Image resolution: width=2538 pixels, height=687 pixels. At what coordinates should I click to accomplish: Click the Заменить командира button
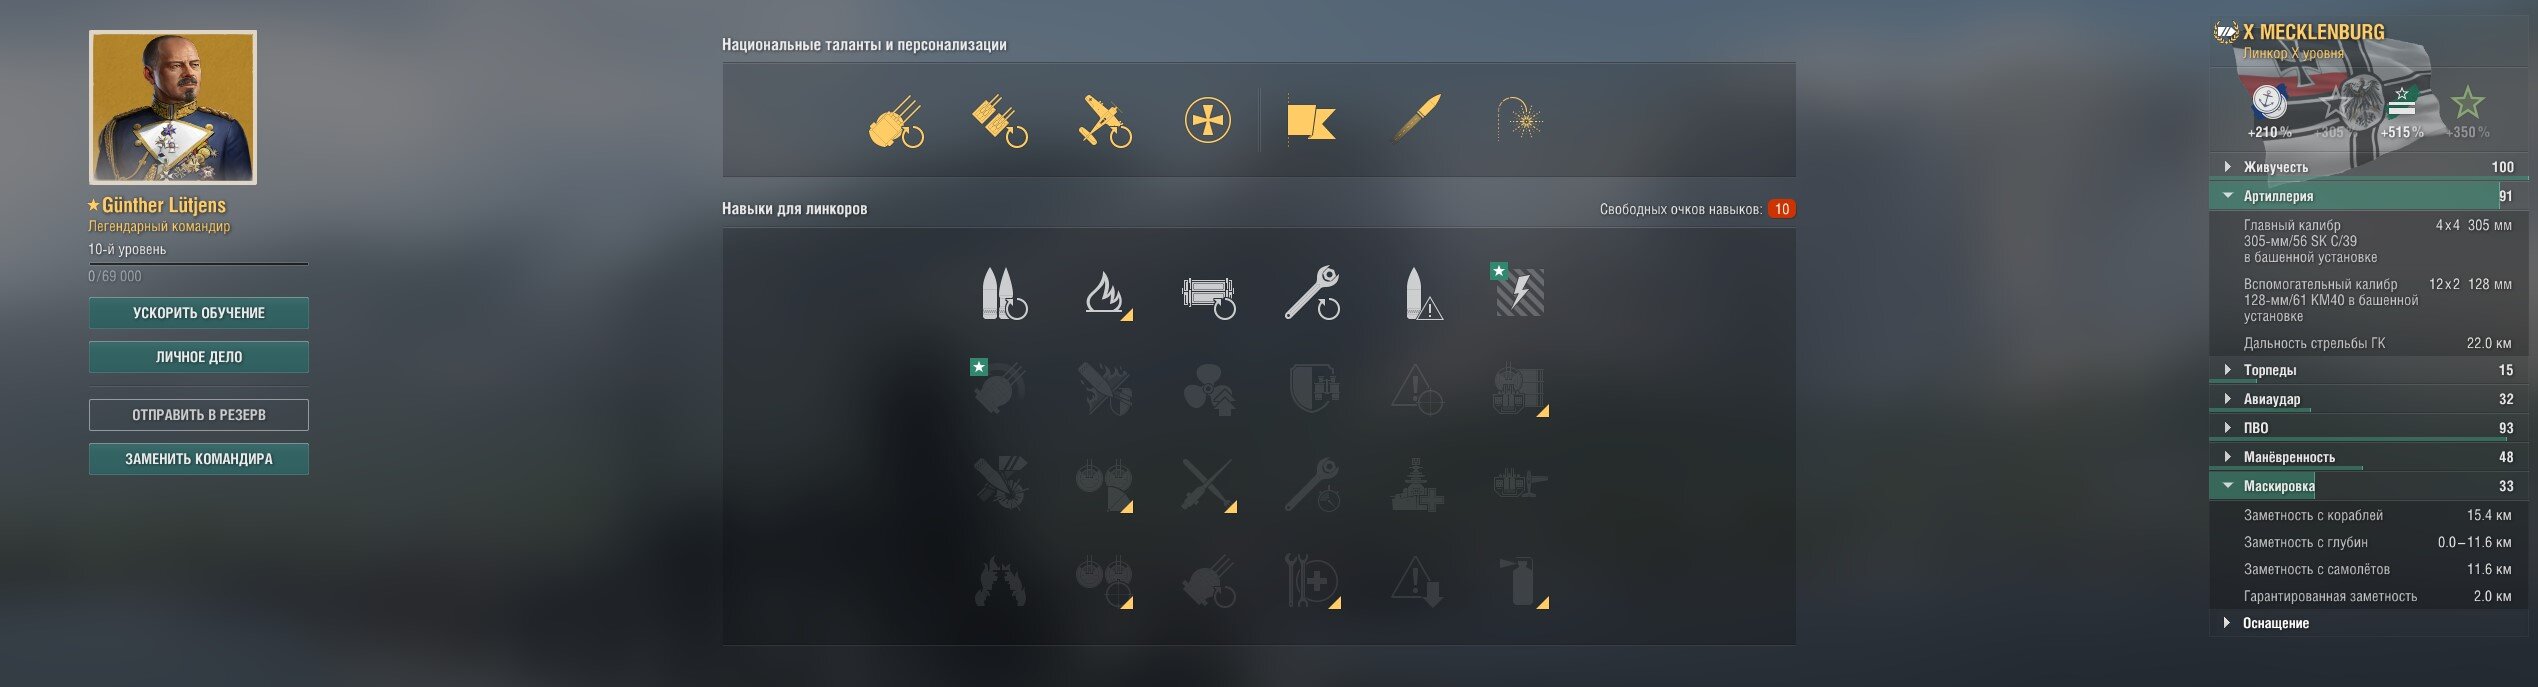click(x=199, y=459)
